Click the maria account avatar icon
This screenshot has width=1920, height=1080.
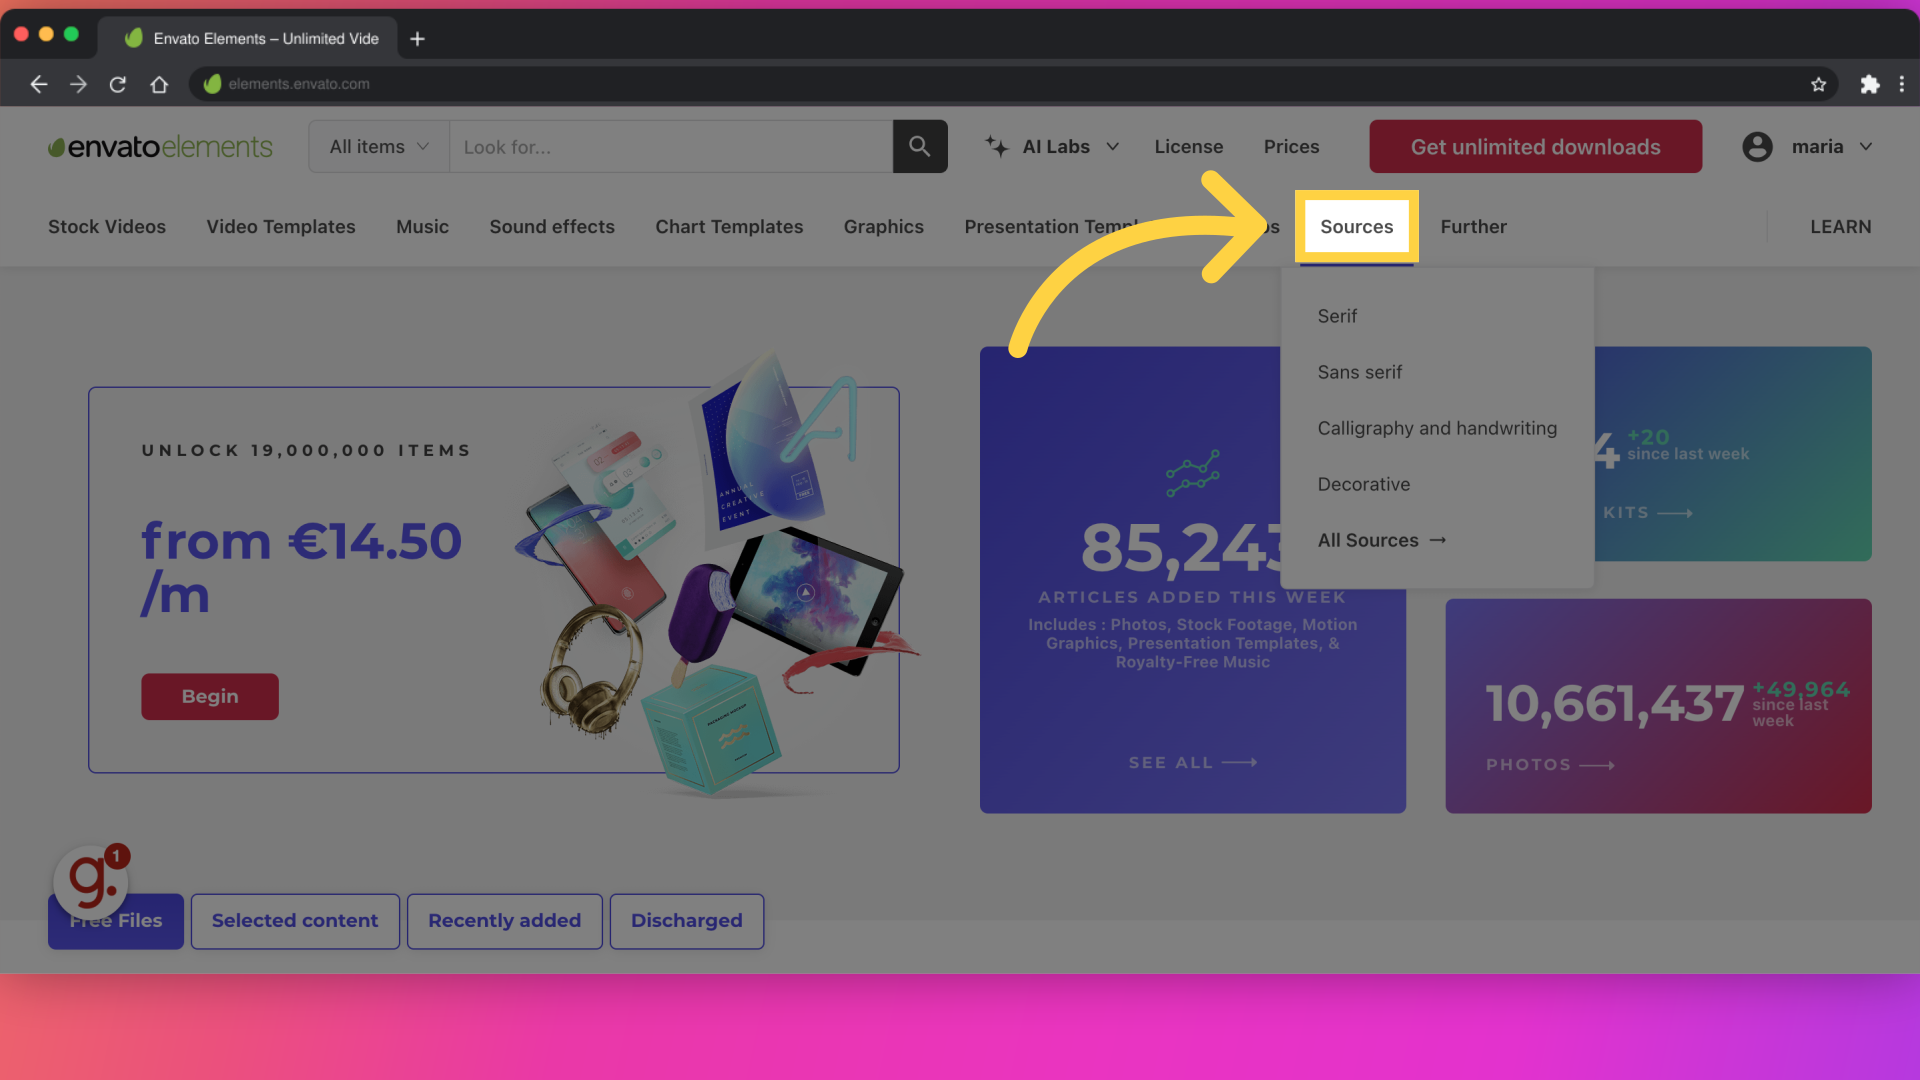(x=1757, y=147)
